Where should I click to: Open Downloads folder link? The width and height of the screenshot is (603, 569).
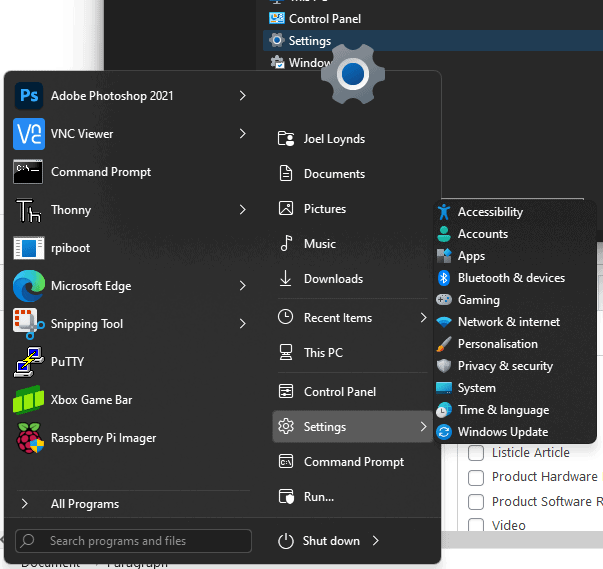pos(352,279)
